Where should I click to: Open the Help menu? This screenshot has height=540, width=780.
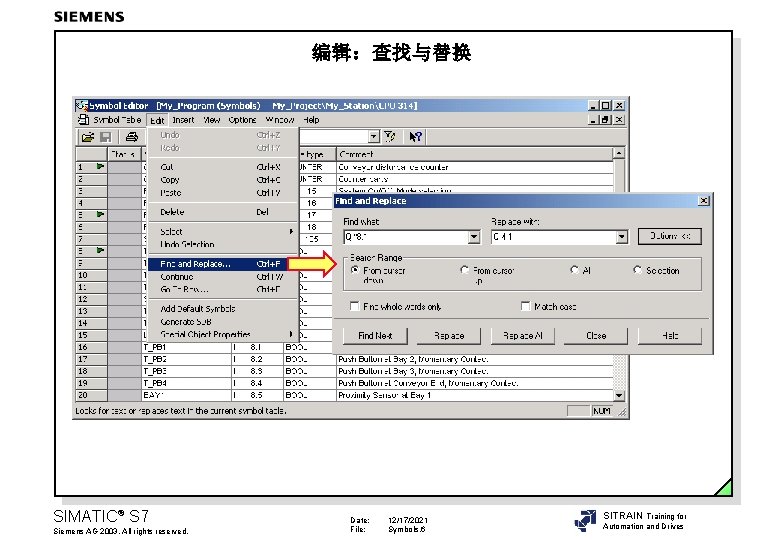tap(311, 120)
